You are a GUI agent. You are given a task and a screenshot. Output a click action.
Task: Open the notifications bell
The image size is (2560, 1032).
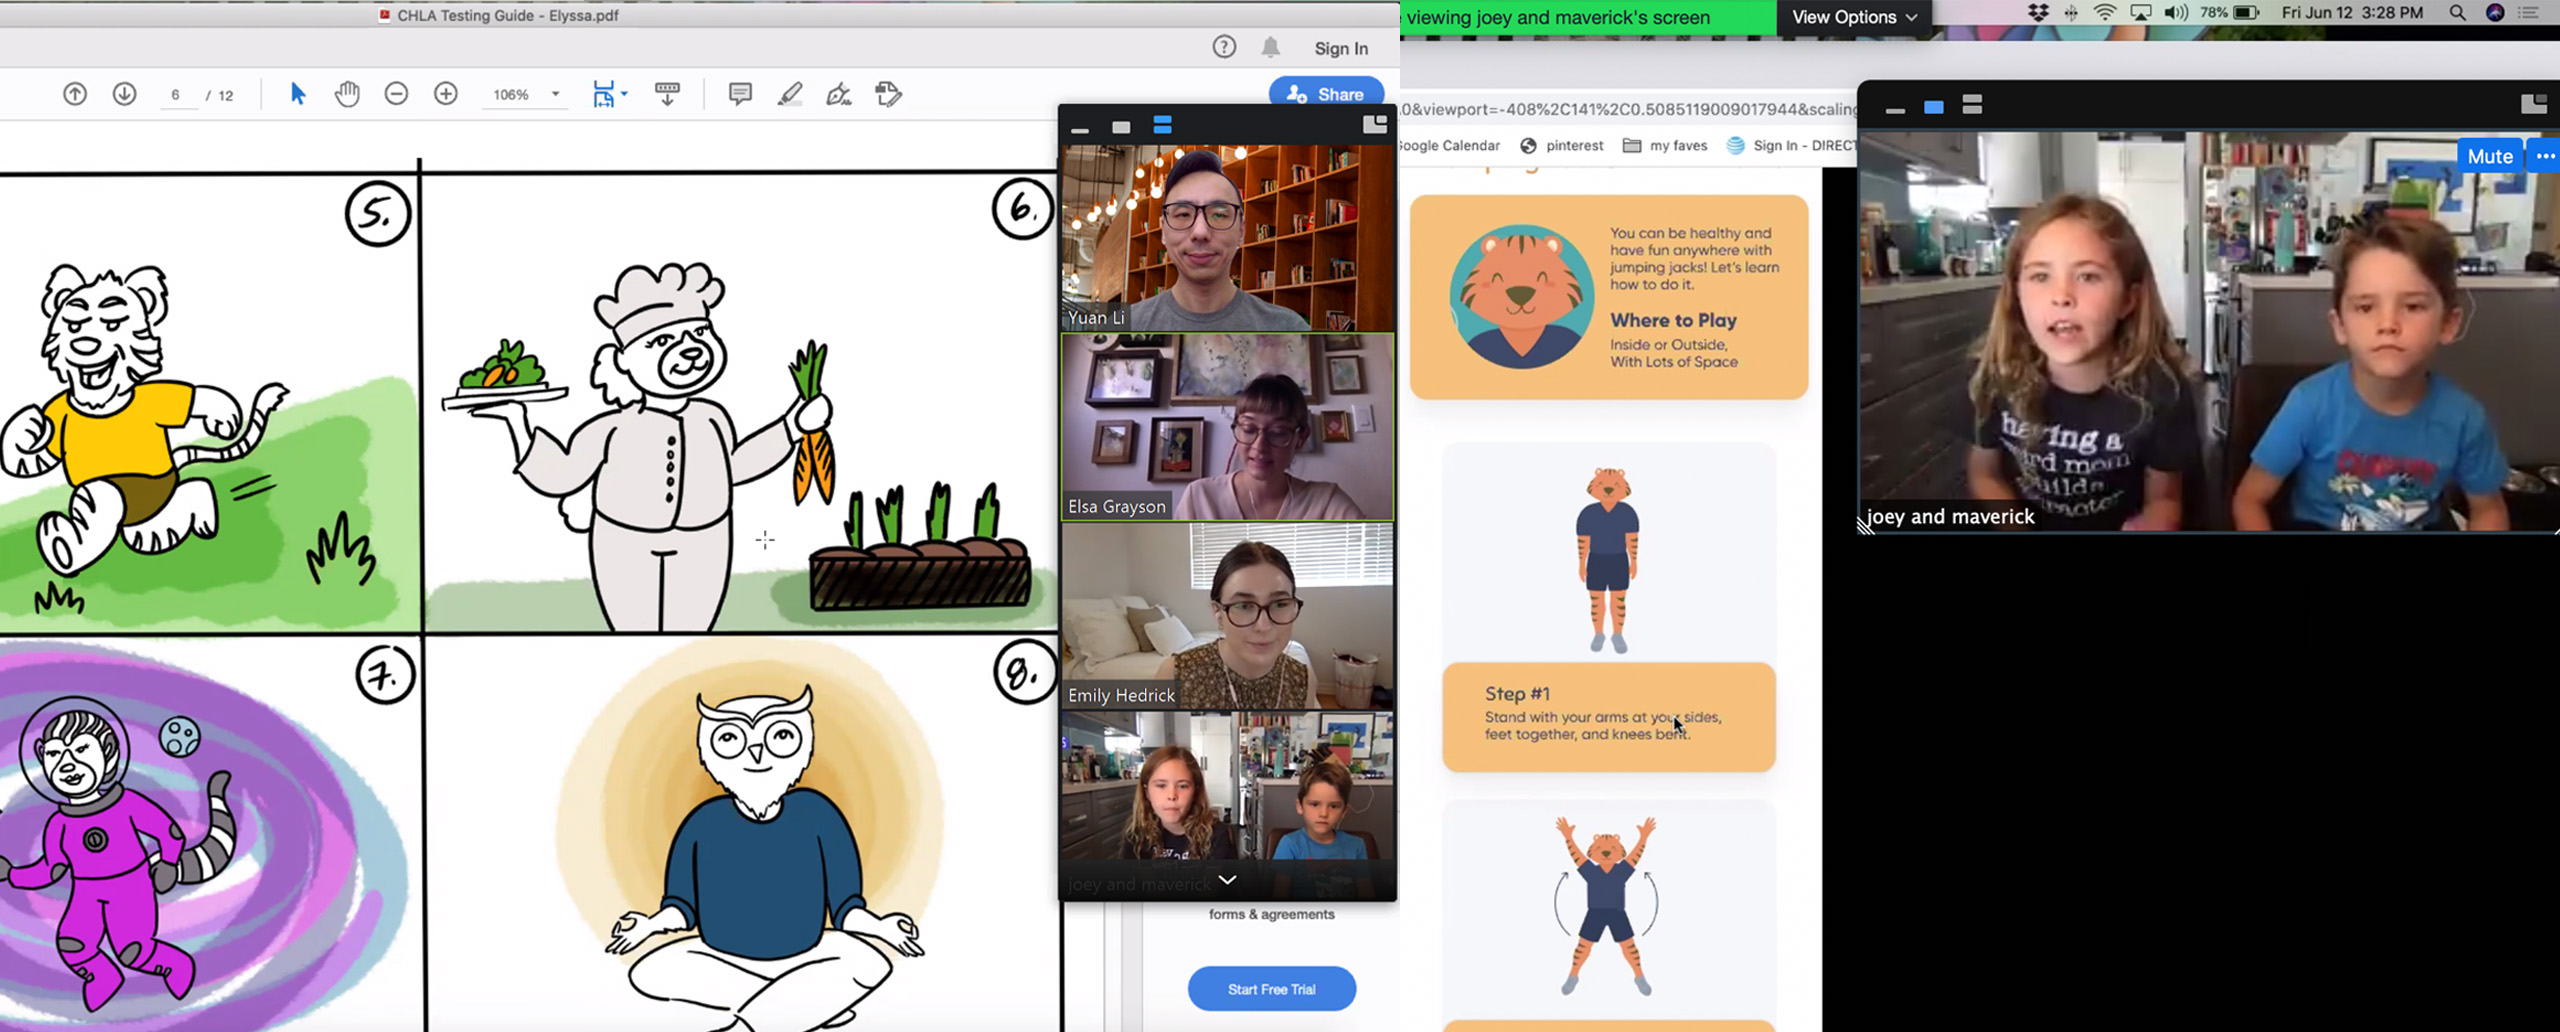tap(1271, 47)
